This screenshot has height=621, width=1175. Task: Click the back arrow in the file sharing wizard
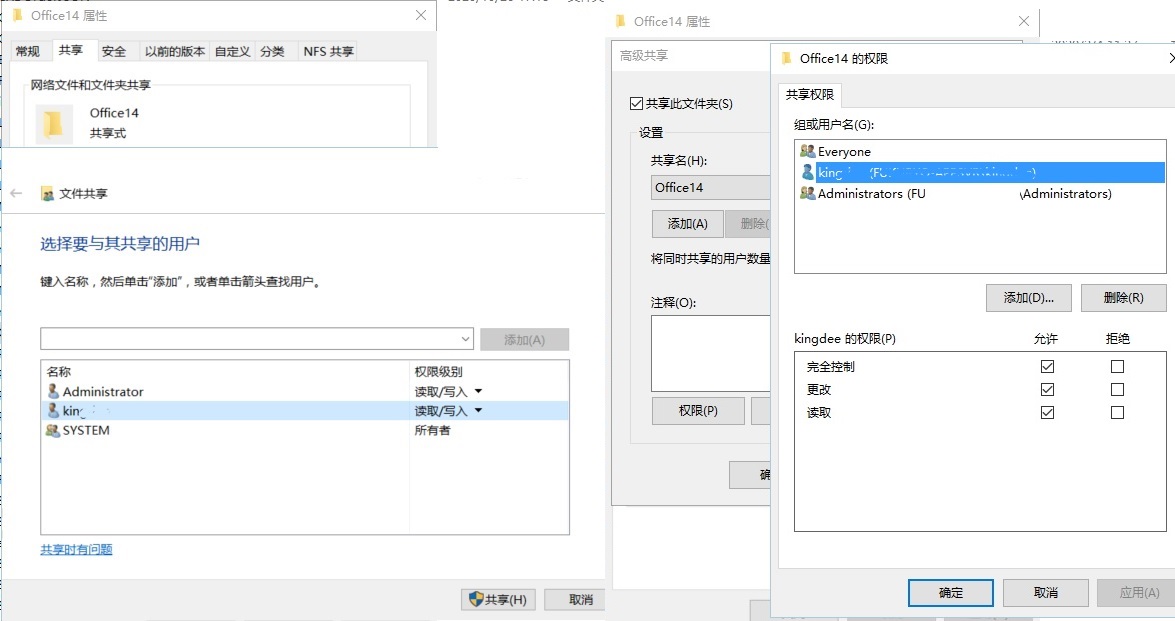(x=16, y=193)
